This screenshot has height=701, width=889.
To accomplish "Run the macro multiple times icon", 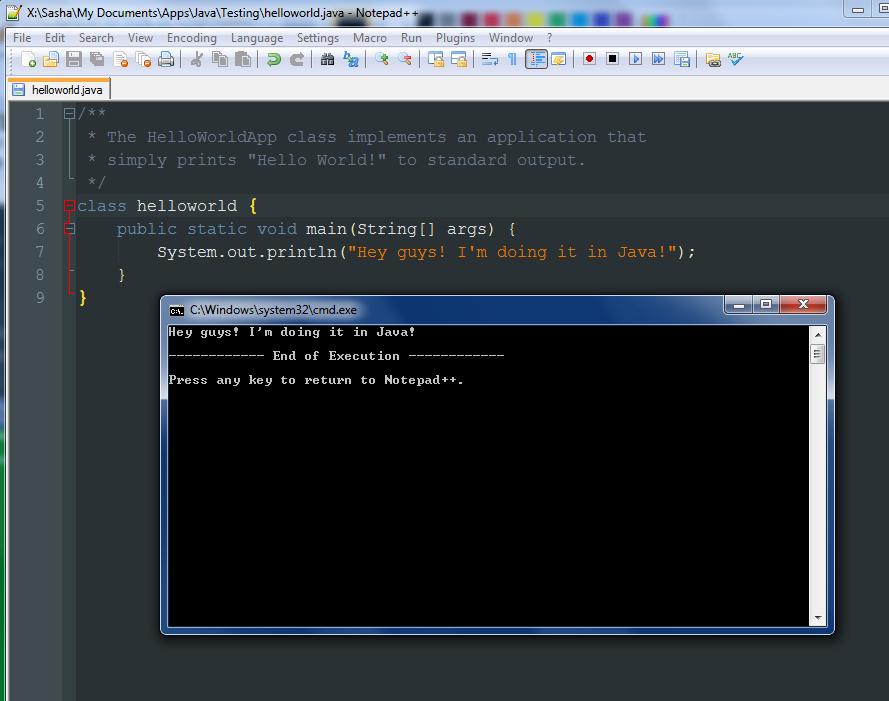I will point(658,59).
